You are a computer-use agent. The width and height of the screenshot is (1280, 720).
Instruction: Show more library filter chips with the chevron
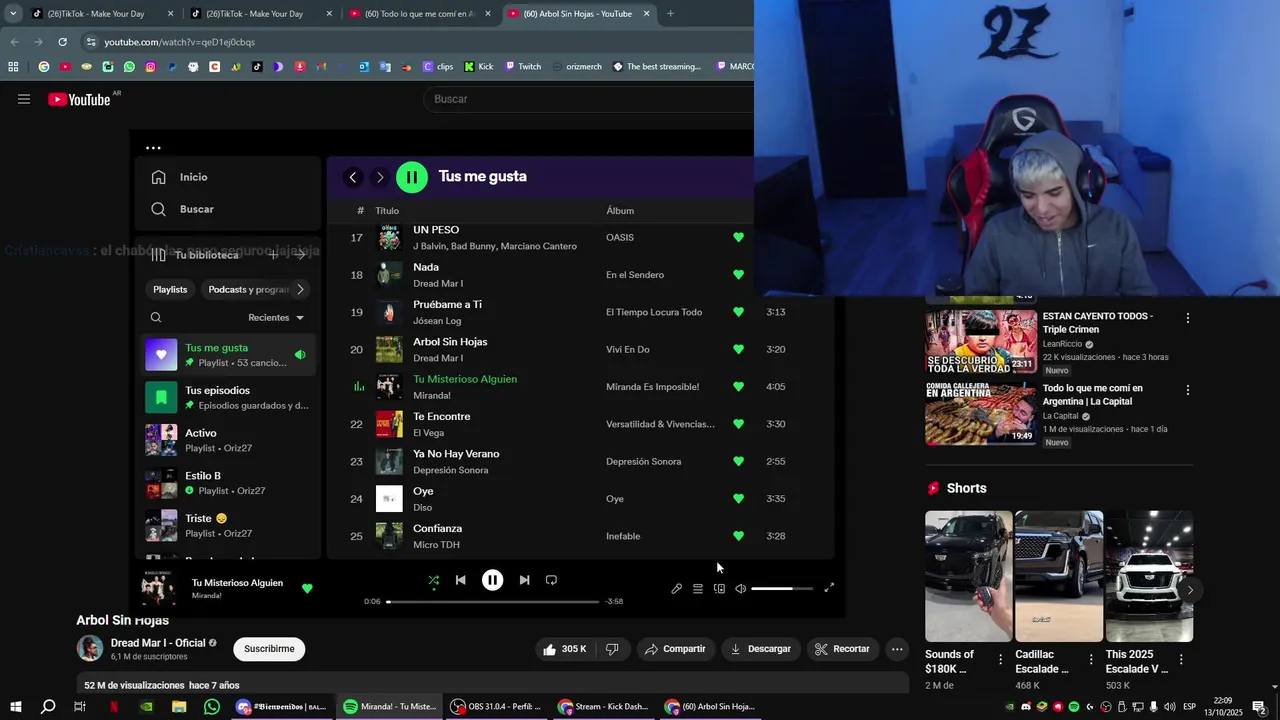300,290
